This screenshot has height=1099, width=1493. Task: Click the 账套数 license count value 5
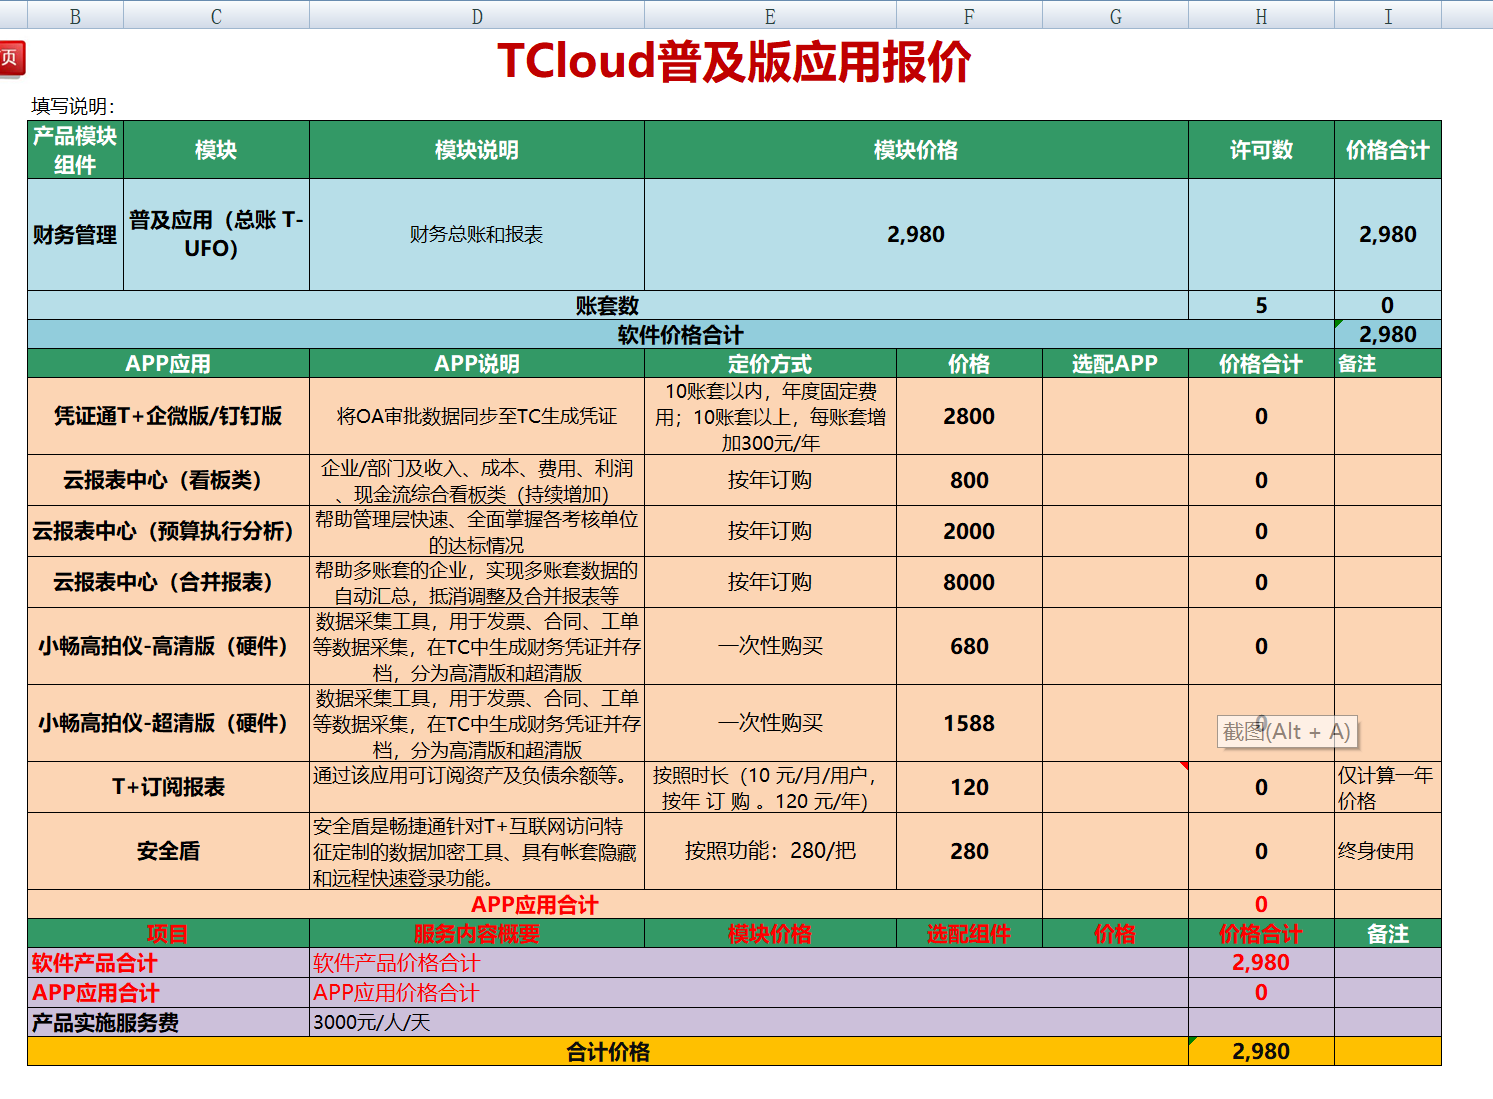[1261, 305]
